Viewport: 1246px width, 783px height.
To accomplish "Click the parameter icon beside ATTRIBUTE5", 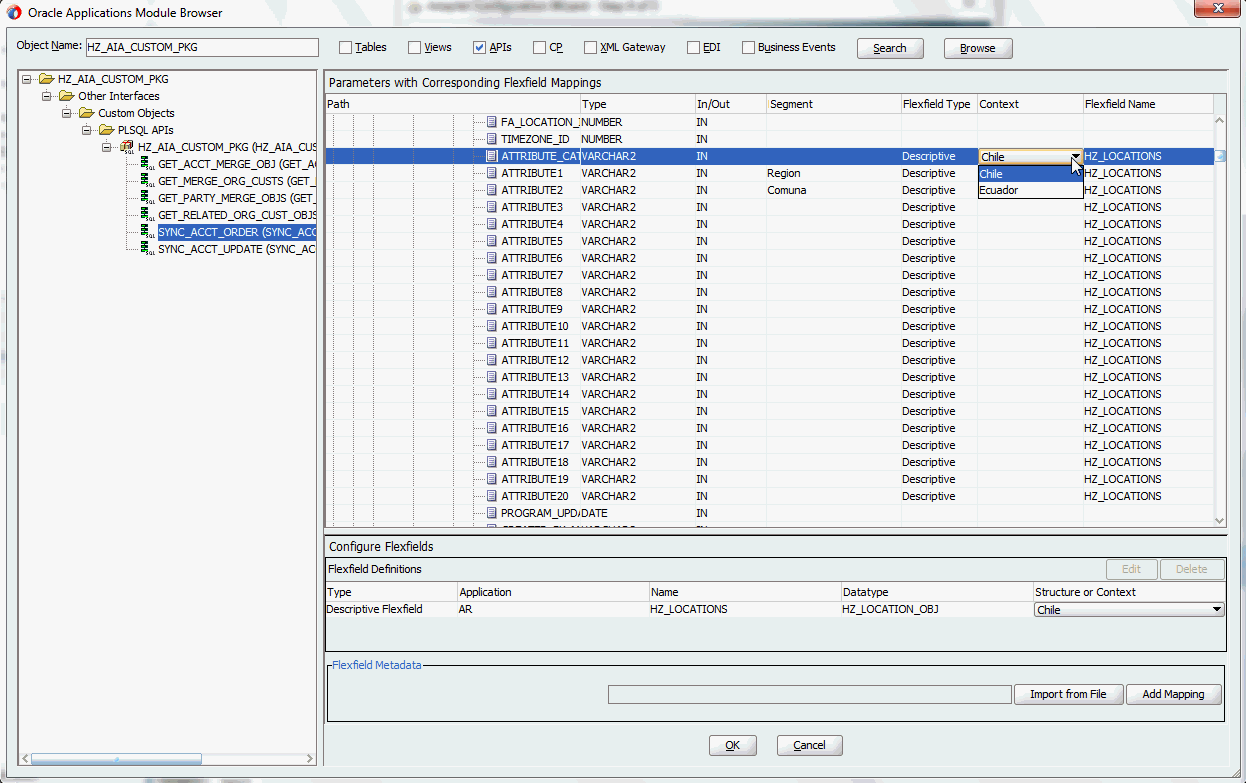I will tap(491, 241).
